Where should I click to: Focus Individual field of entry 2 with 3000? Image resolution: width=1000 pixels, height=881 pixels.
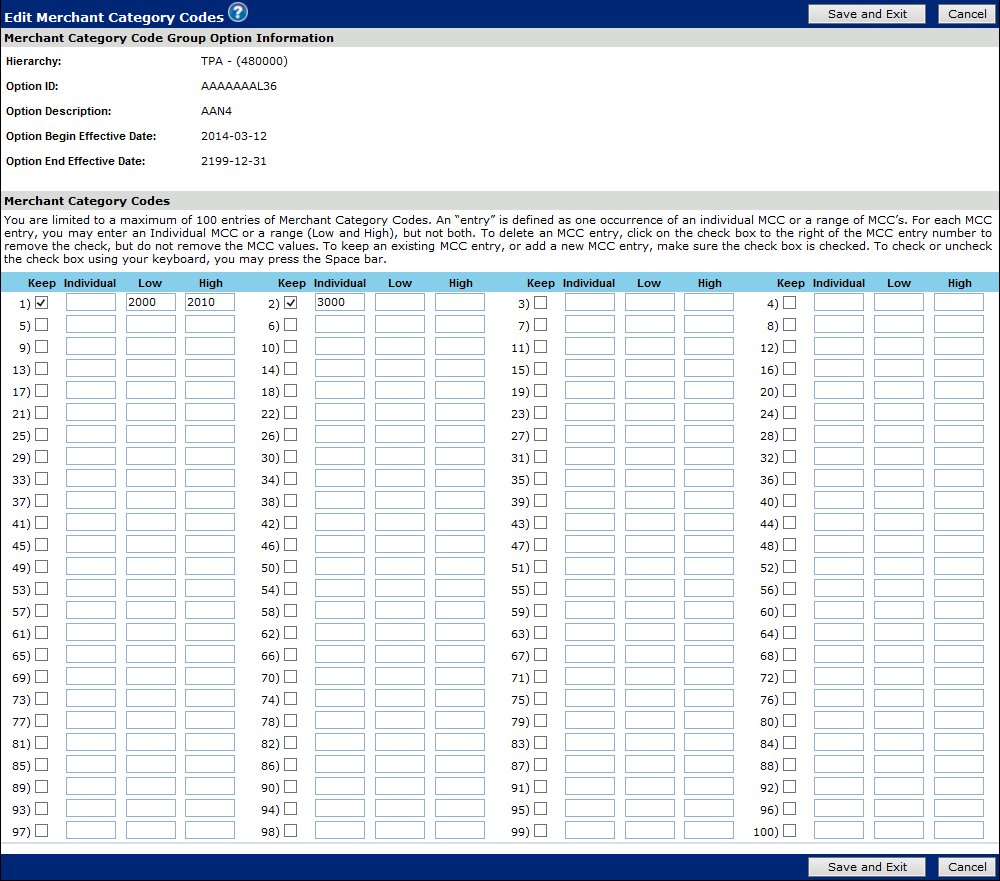340,302
